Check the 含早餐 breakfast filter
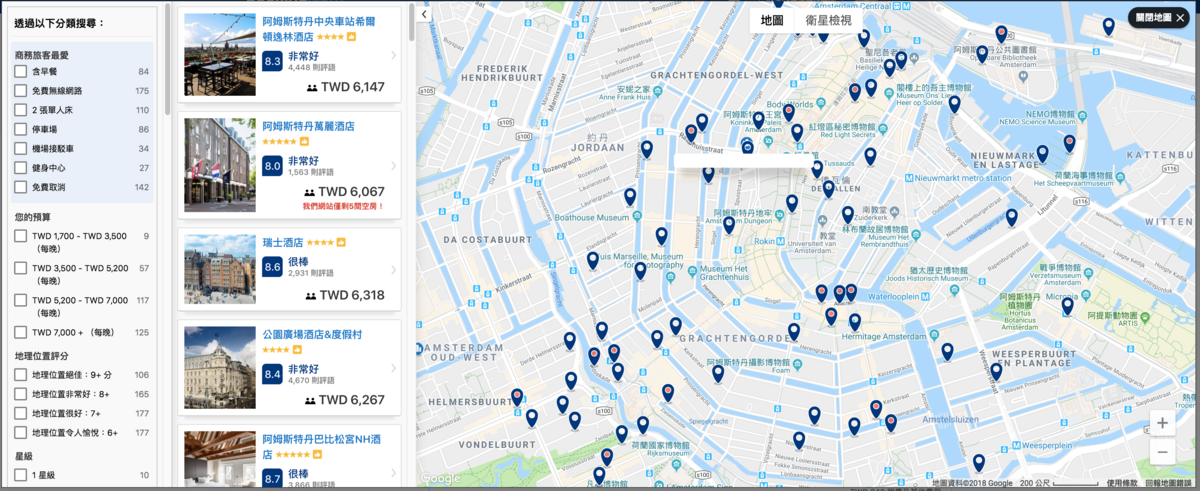 click(x=20, y=72)
